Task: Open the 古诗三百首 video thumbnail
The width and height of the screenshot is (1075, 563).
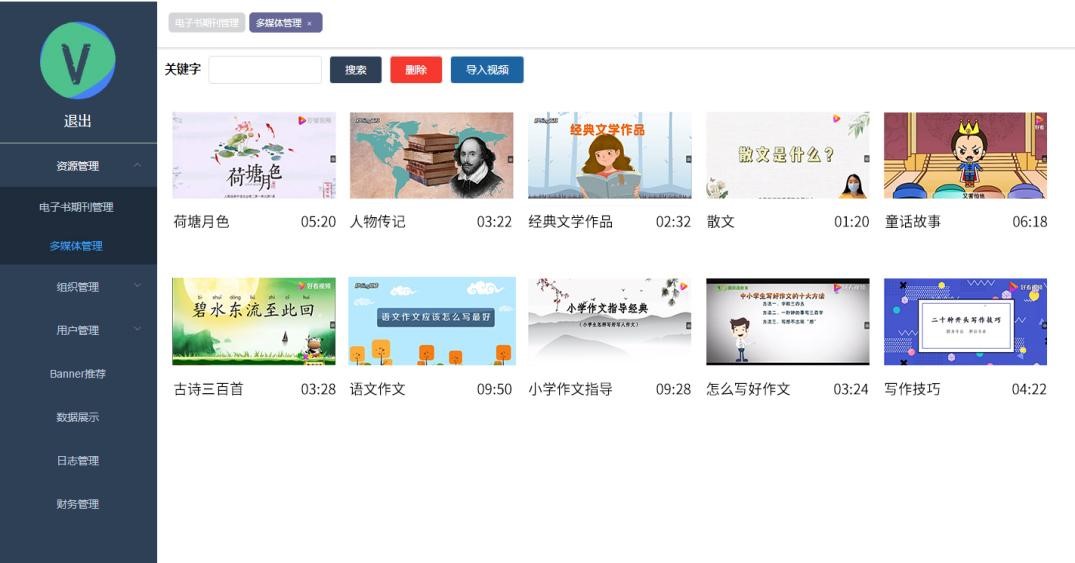Action: tap(254, 321)
